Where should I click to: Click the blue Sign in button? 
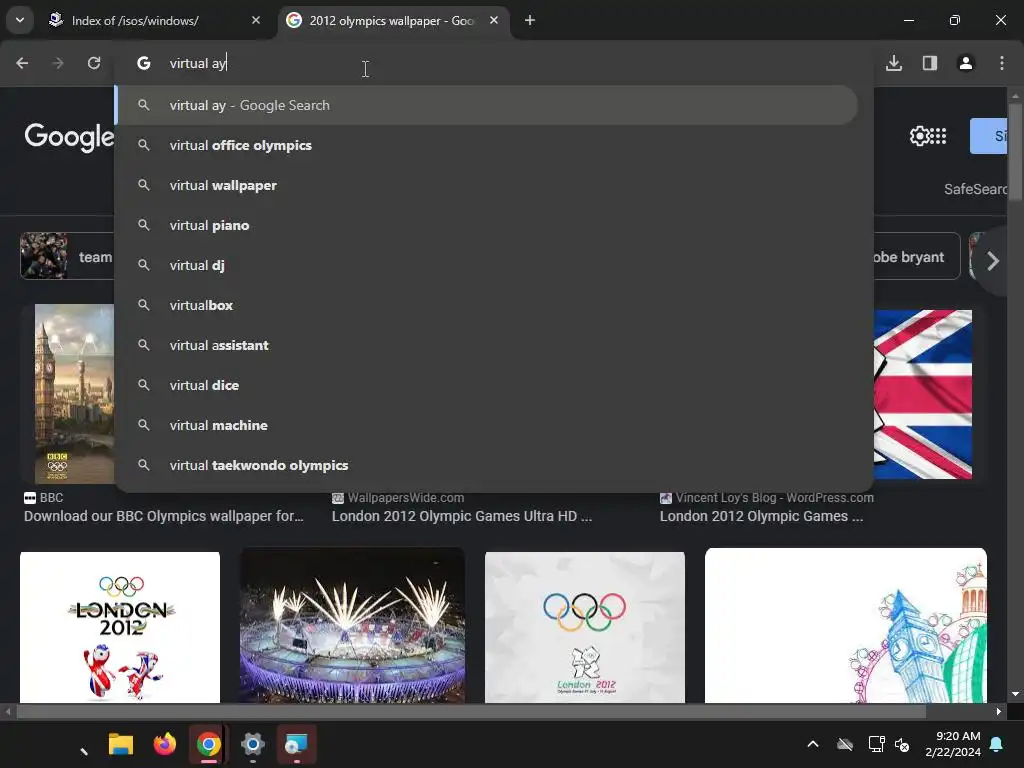(988, 136)
